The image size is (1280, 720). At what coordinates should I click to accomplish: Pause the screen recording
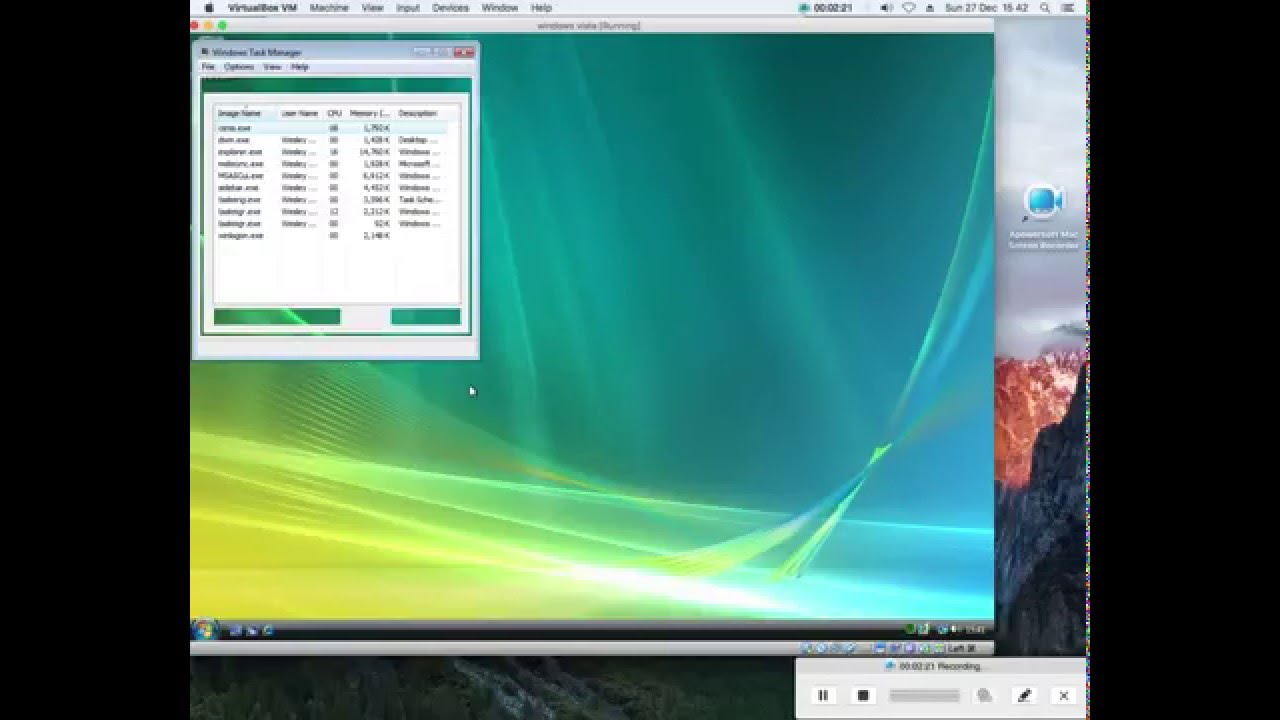coord(823,695)
